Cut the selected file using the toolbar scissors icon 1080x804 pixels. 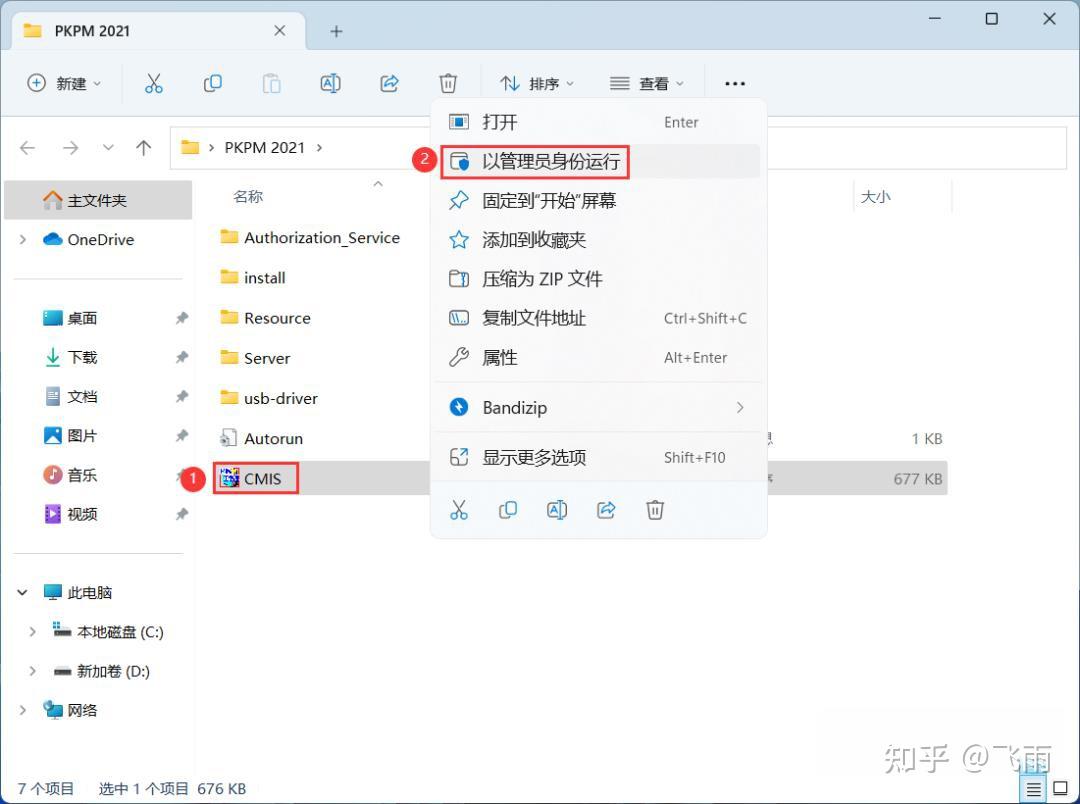click(x=153, y=83)
